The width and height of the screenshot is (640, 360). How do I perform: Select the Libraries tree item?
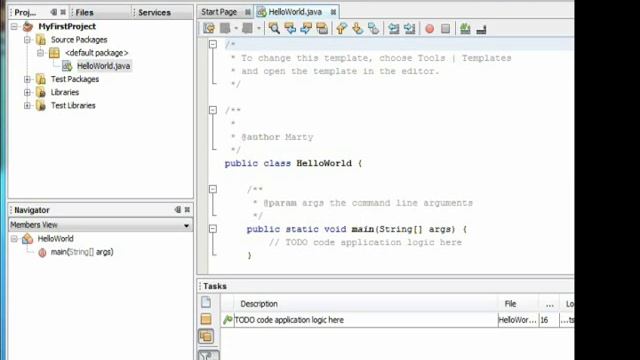pyautogui.click(x=65, y=92)
